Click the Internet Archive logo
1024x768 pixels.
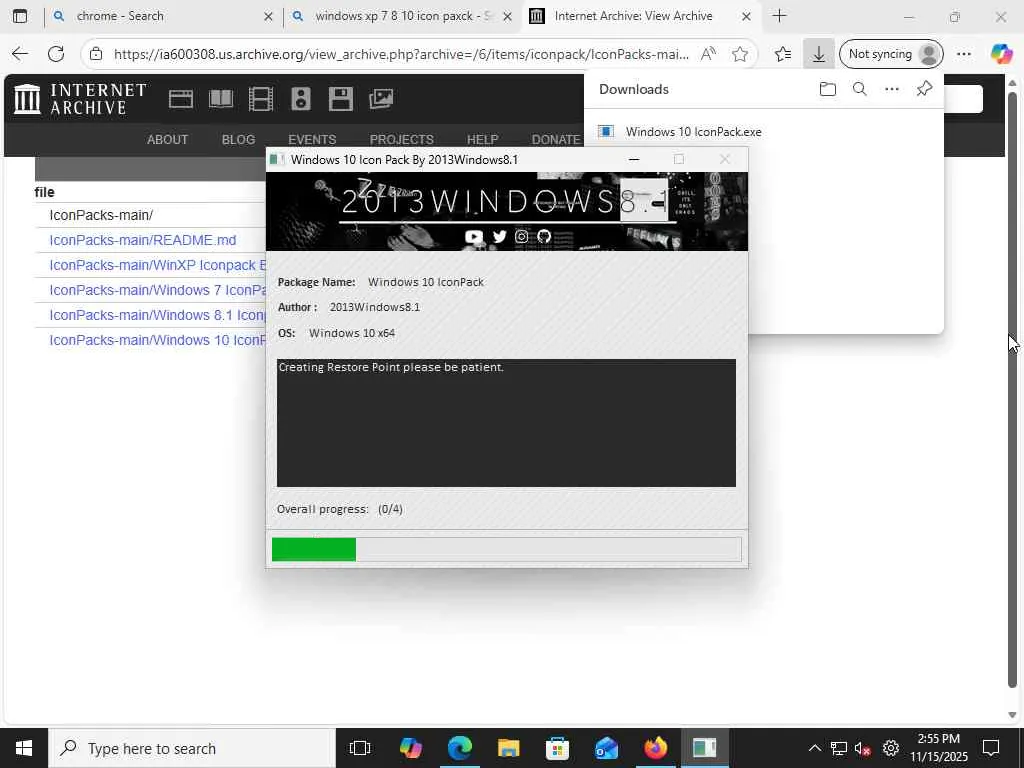pos(80,99)
